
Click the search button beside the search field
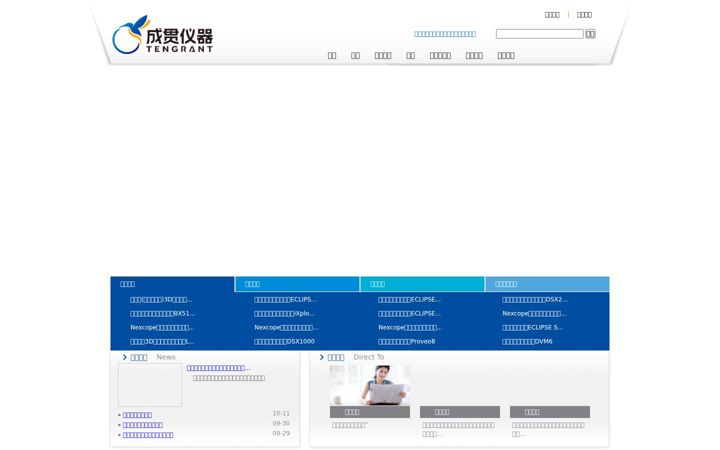pyautogui.click(x=590, y=34)
